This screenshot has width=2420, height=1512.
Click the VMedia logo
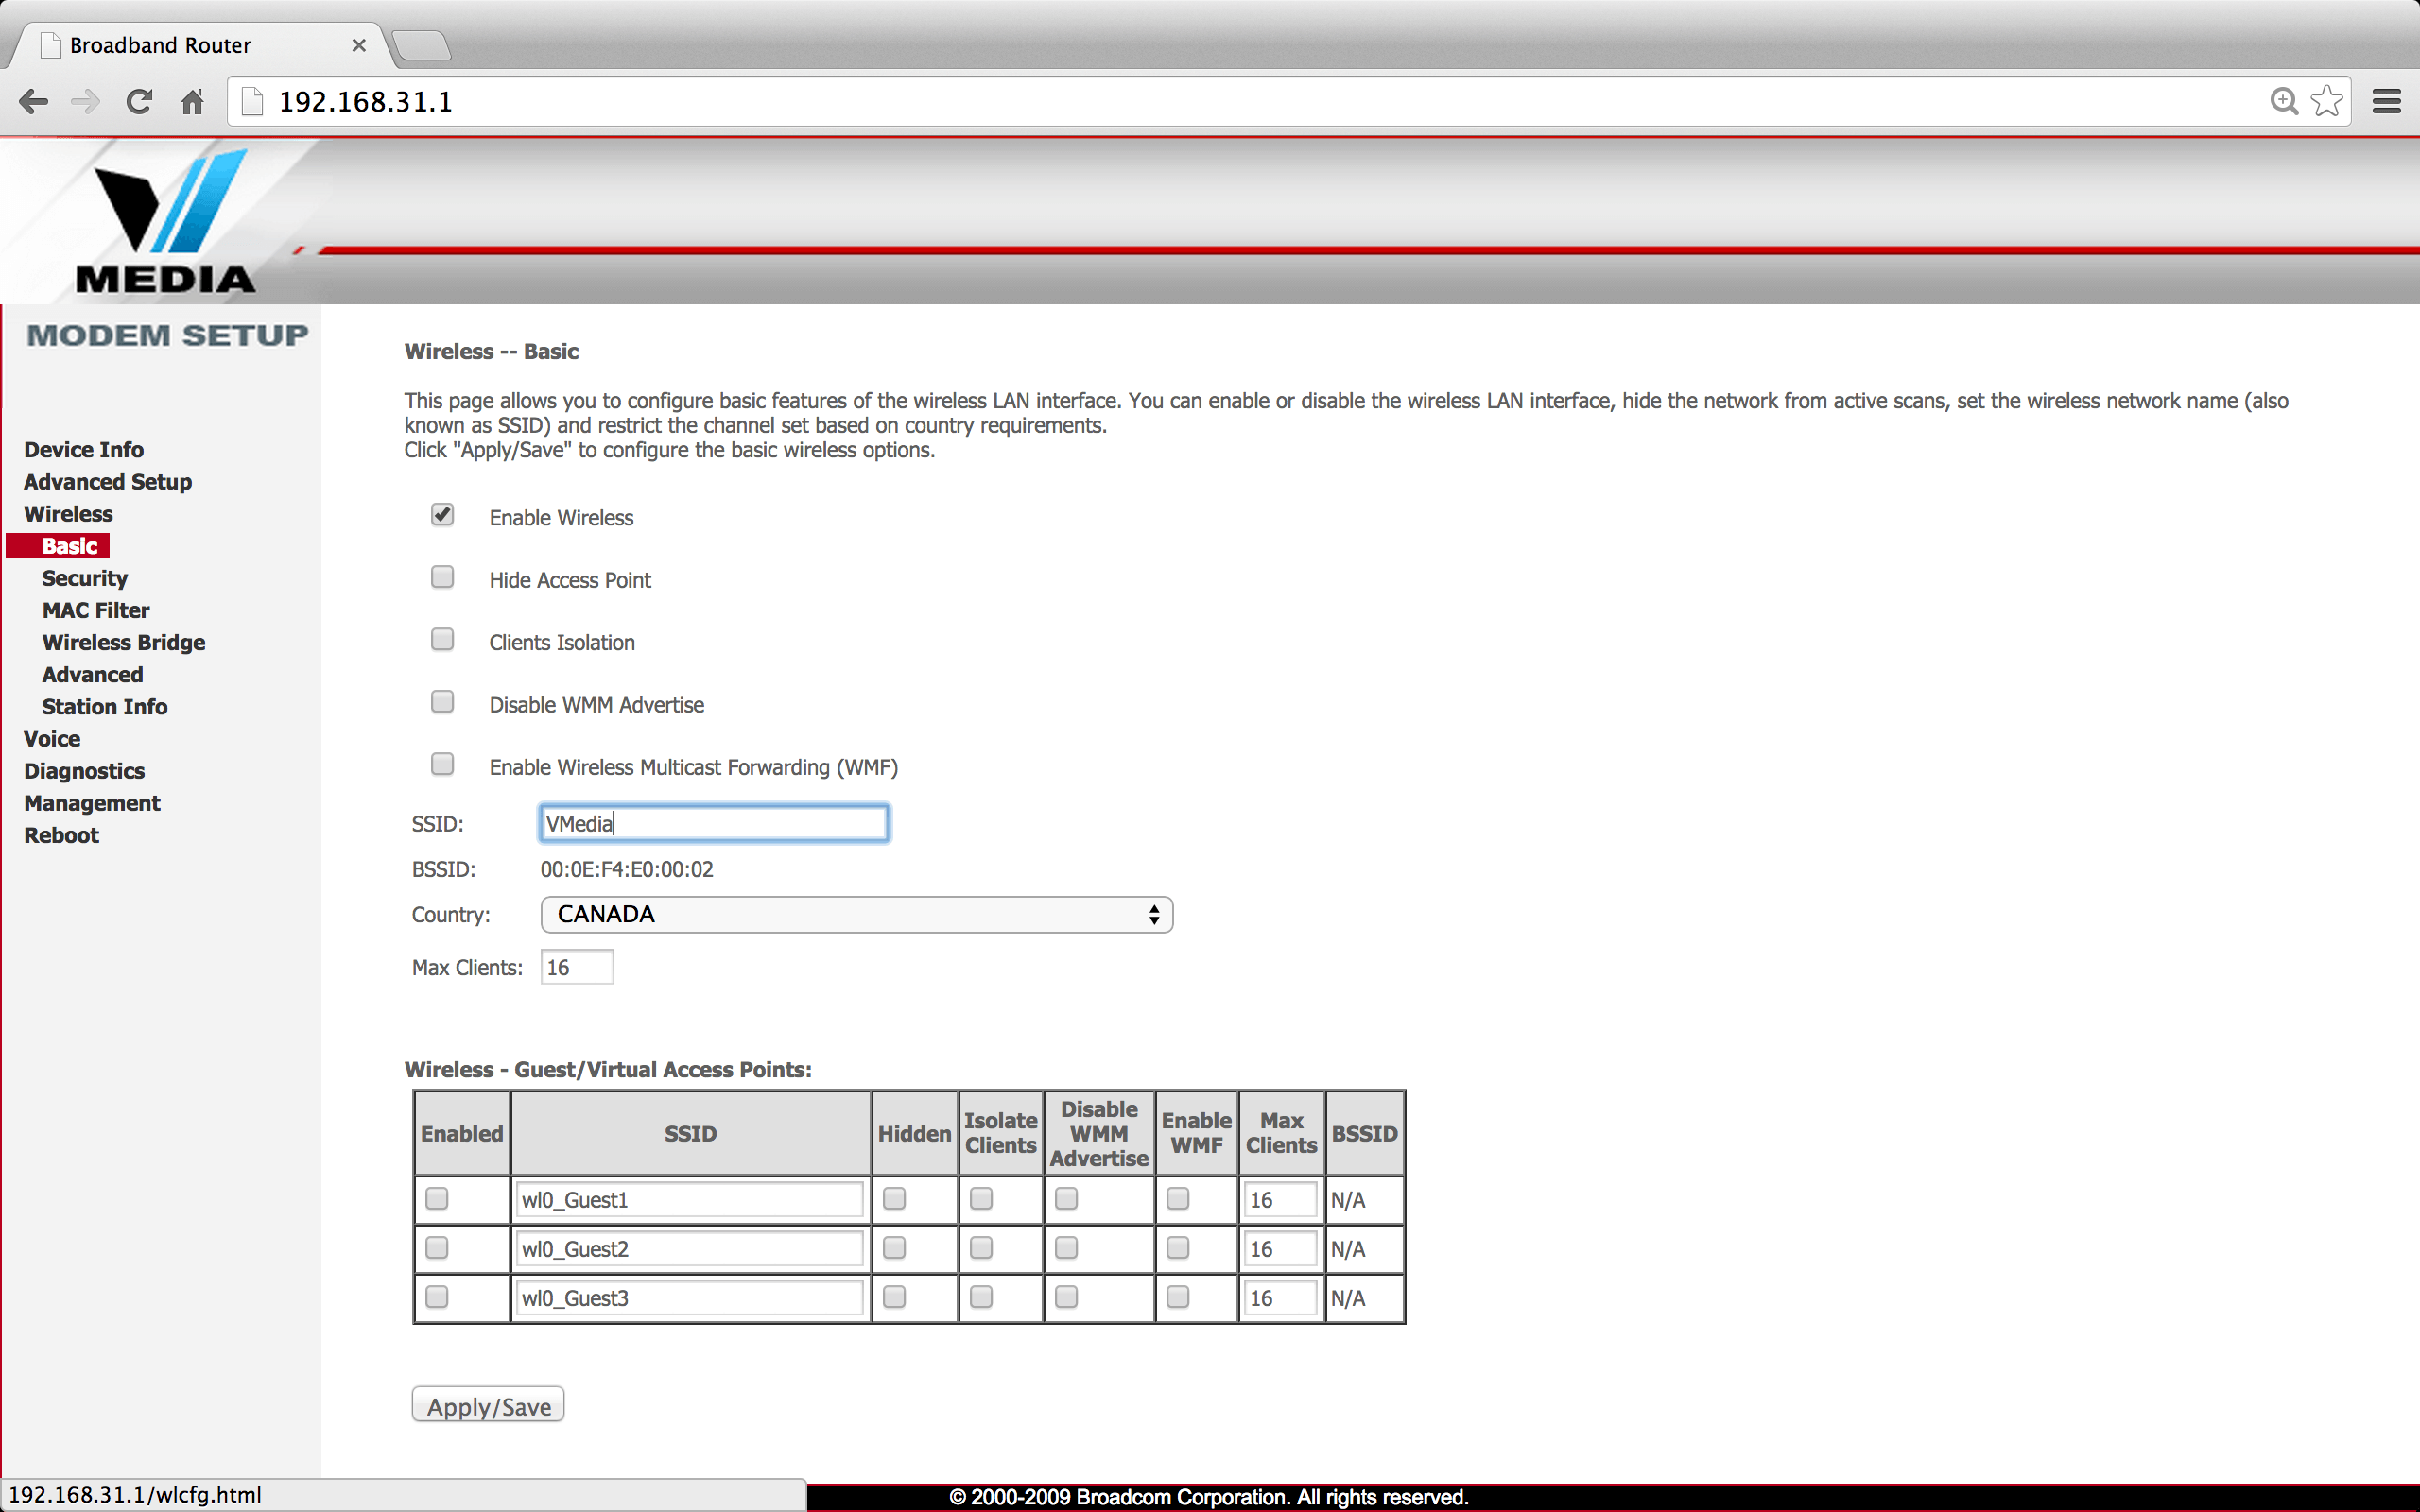point(166,222)
